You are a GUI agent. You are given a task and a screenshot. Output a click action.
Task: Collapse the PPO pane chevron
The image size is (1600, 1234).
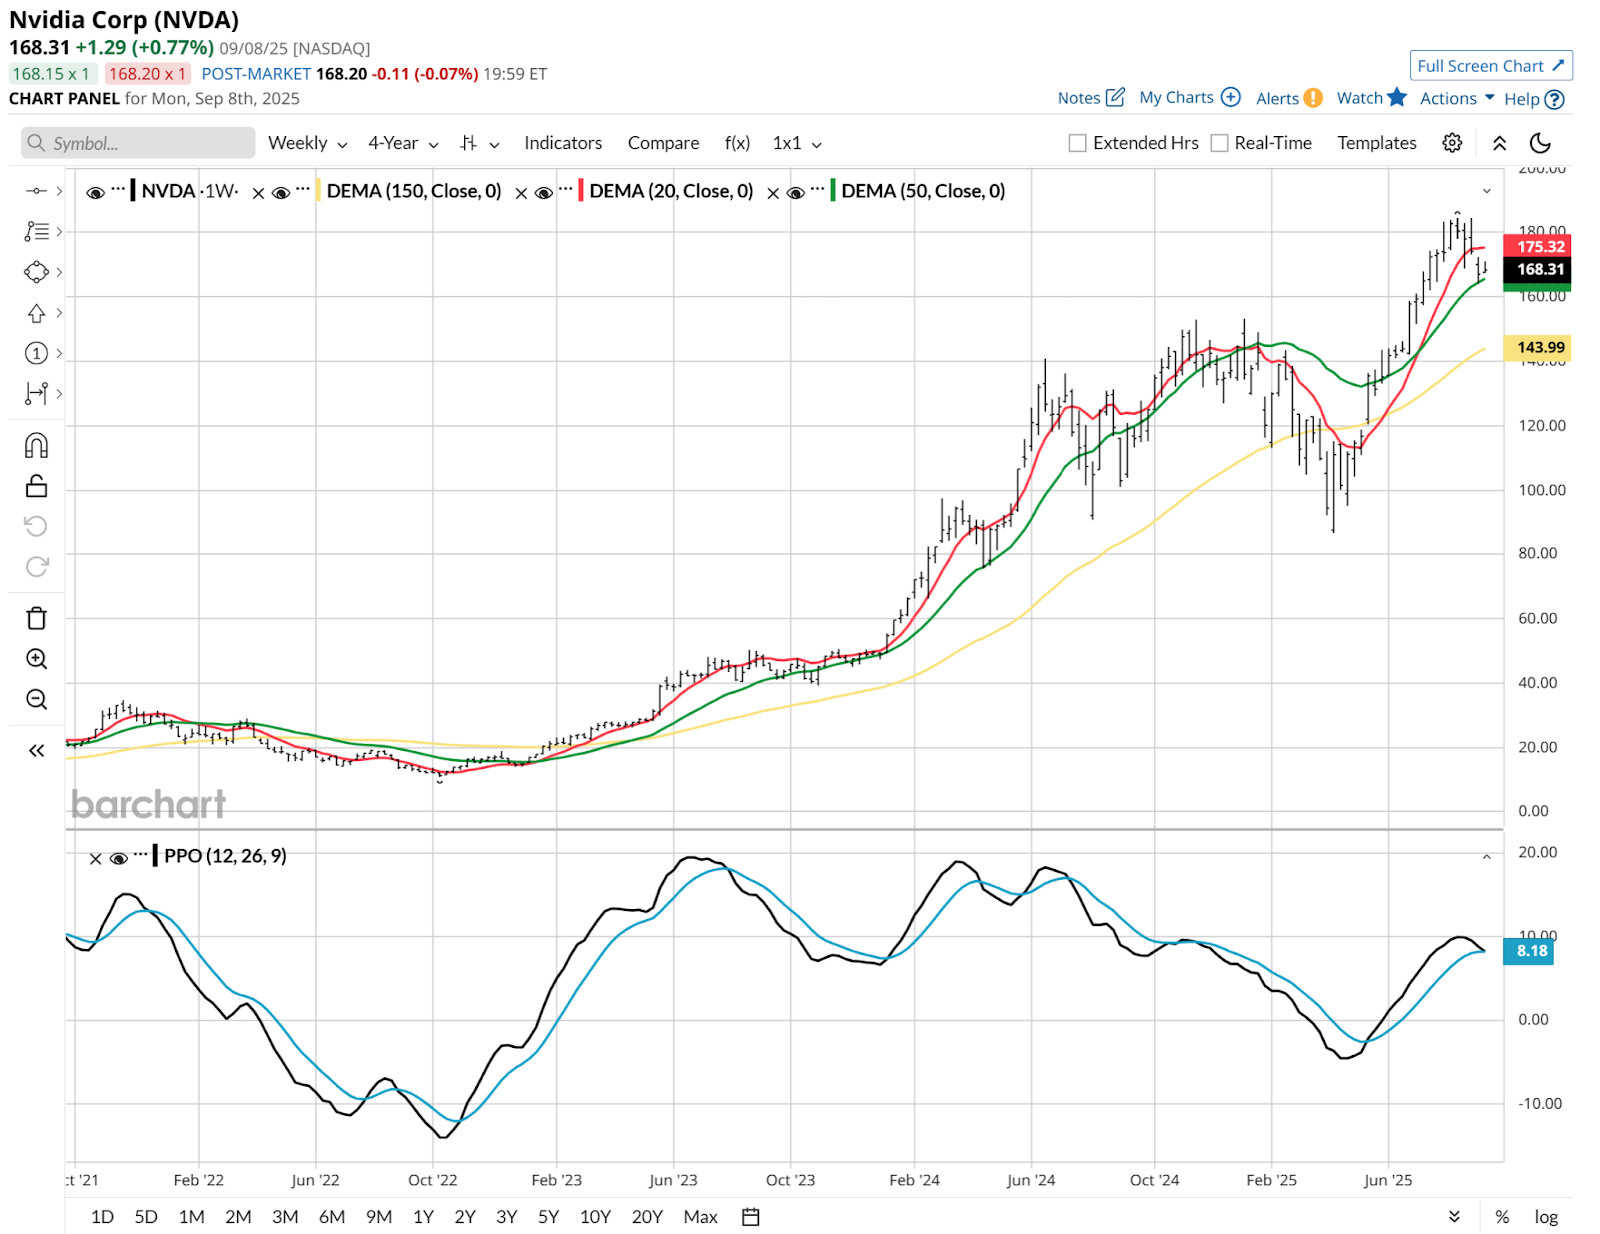point(1486,857)
